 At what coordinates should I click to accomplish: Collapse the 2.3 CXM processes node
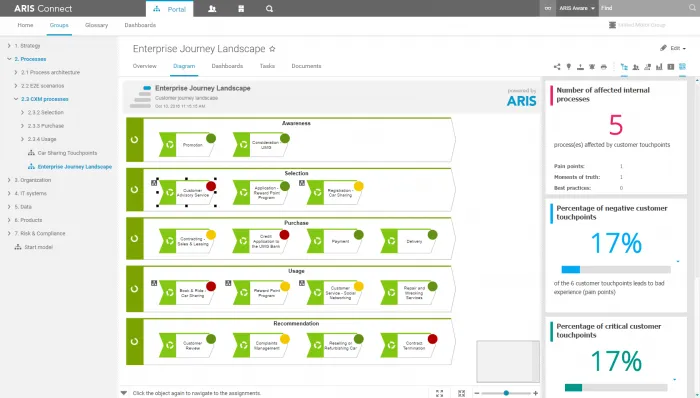click(x=16, y=99)
